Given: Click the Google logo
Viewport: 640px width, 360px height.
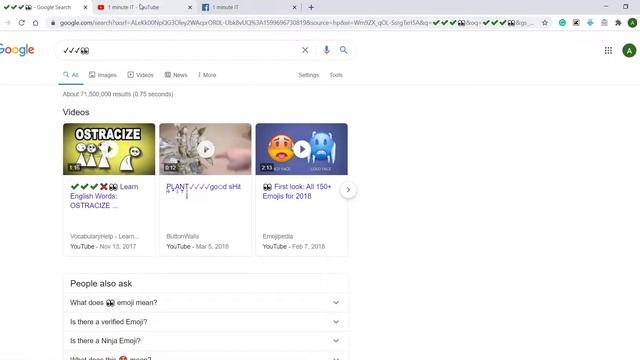Looking at the screenshot, I should click(17, 50).
